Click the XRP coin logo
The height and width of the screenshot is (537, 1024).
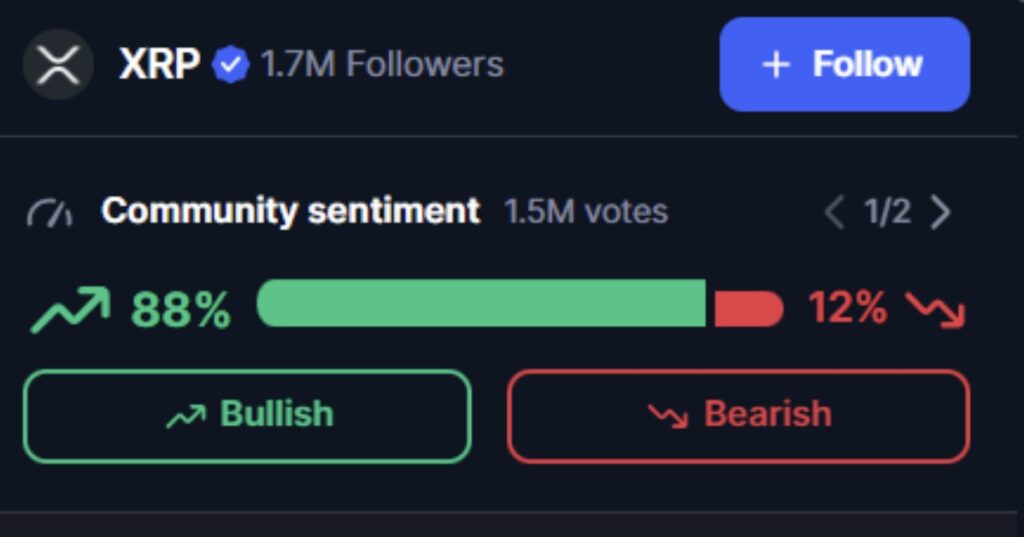(x=58, y=65)
